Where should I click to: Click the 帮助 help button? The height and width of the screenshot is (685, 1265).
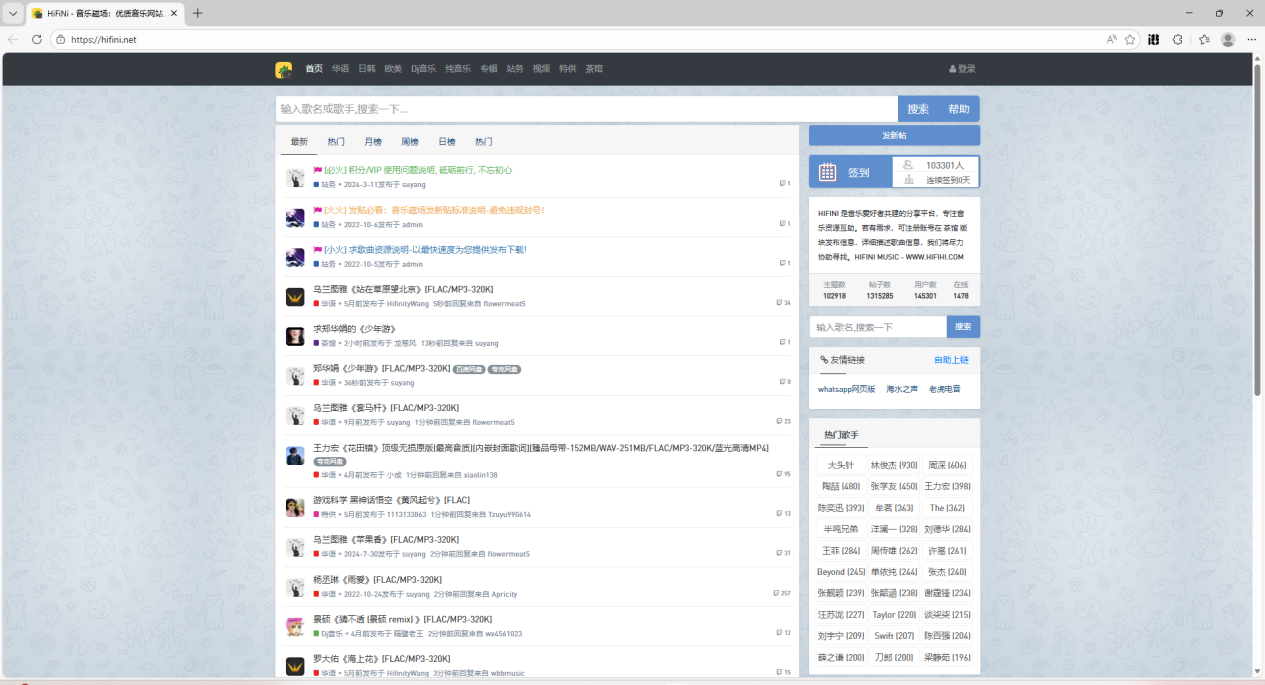959,109
